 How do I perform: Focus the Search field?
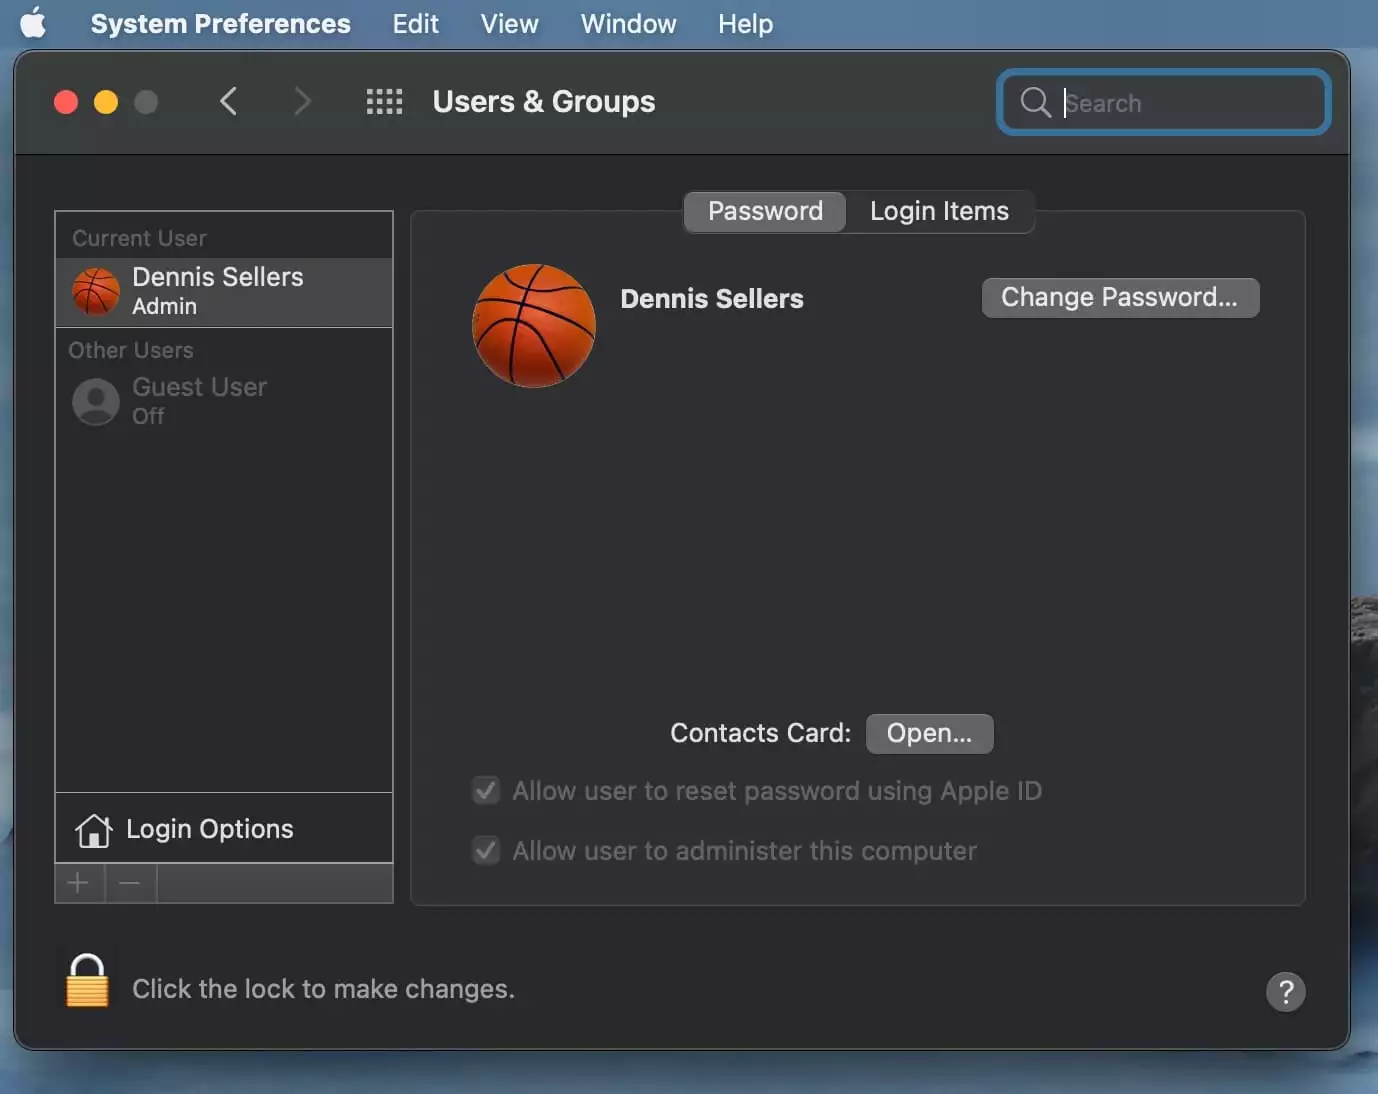click(x=1164, y=102)
